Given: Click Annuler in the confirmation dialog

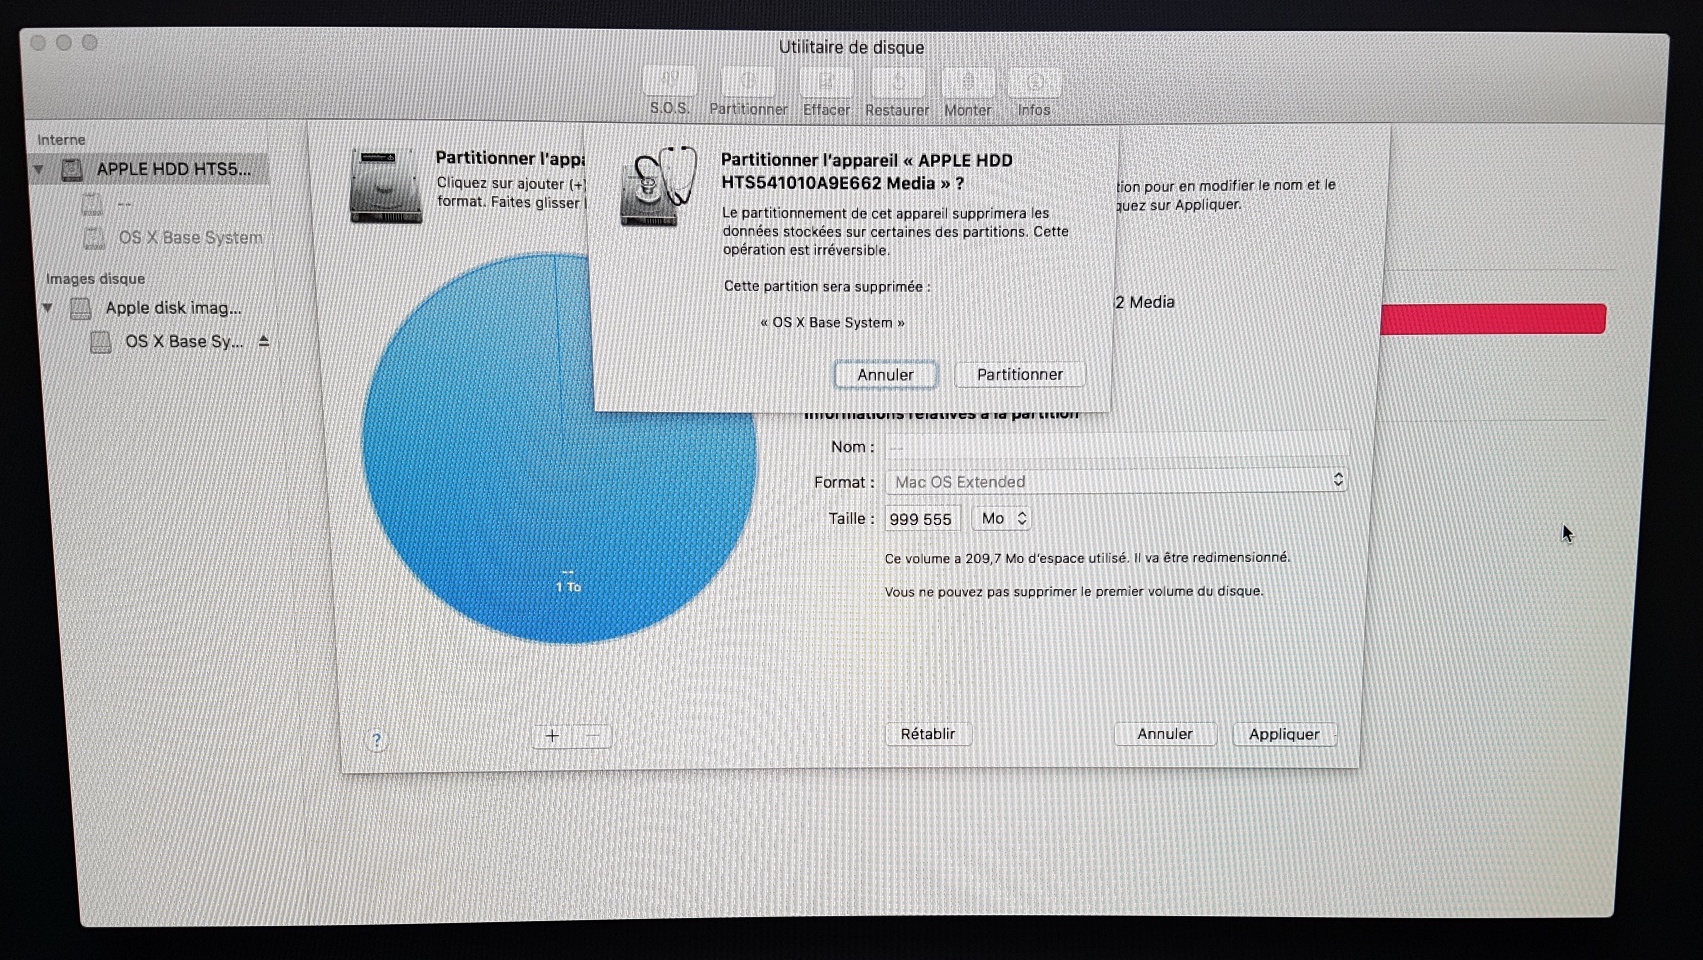Looking at the screenshot, I should 885,375.
